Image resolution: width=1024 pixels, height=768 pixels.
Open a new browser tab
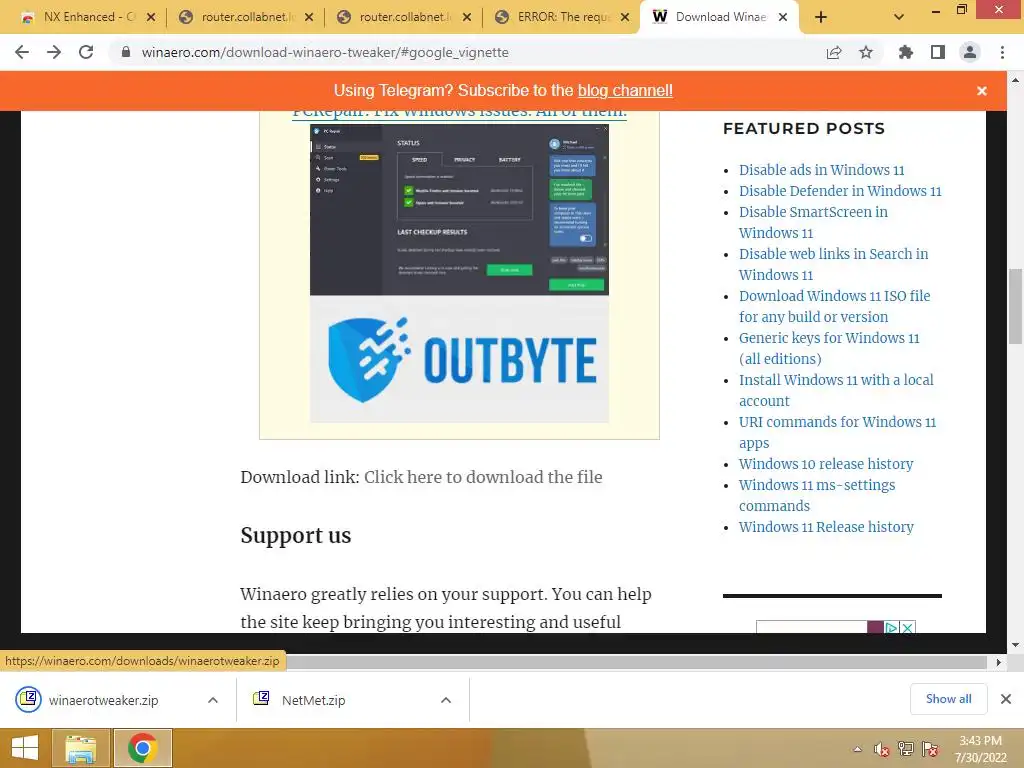tap(821, 17)
